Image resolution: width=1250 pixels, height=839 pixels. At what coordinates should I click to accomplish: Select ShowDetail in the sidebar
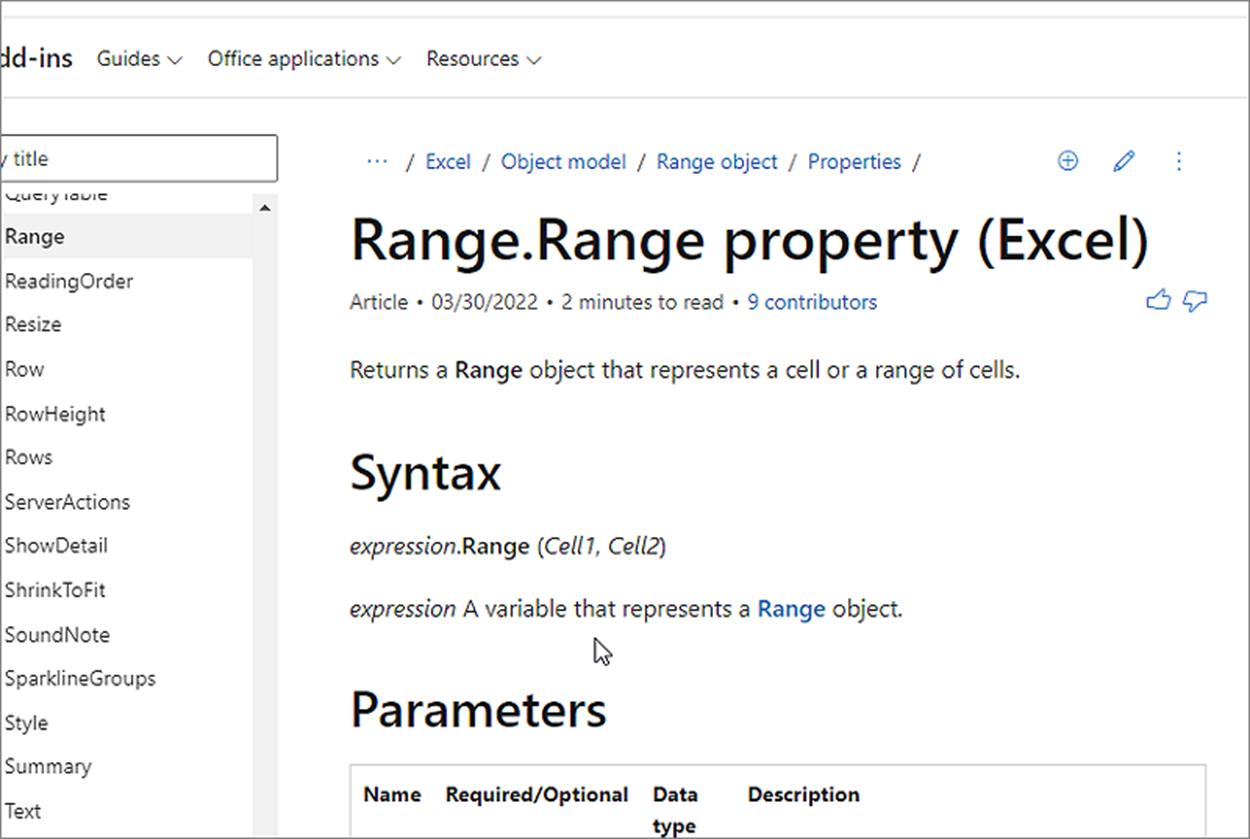(56, 546)
